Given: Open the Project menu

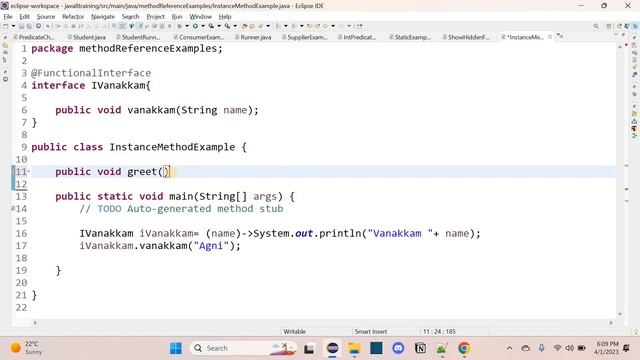Looking at the screenshot, I should pyautogui.click(x=156, y=17).
